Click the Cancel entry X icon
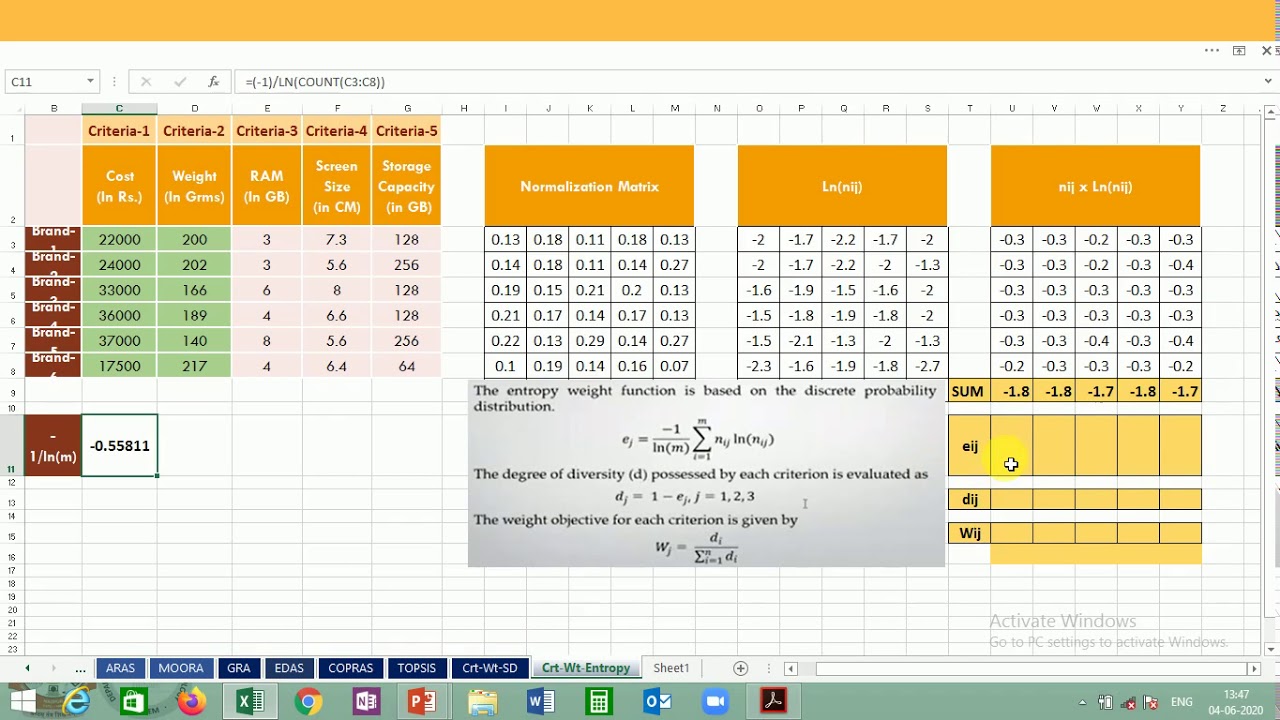 coord(146,82)
